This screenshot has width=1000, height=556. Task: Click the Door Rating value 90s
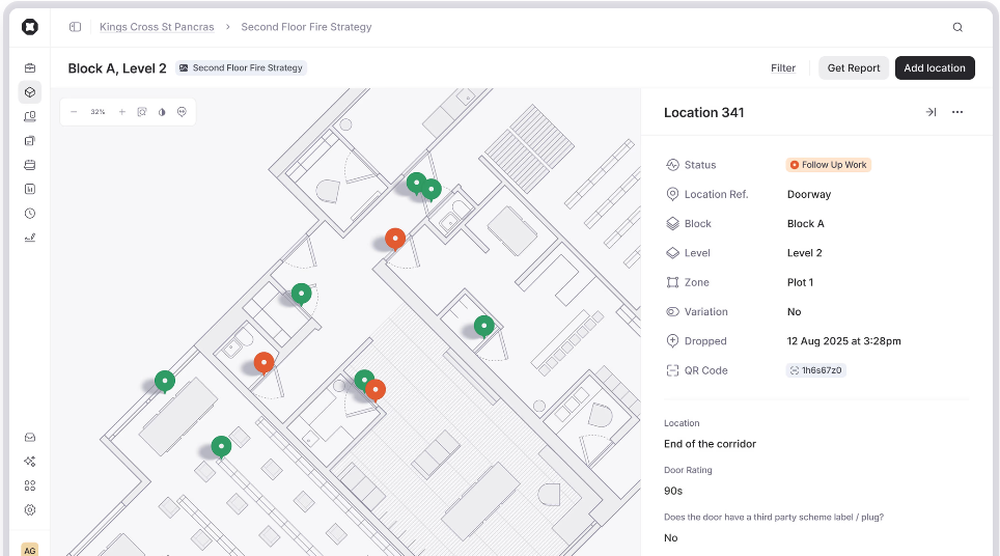click(673, 491)
